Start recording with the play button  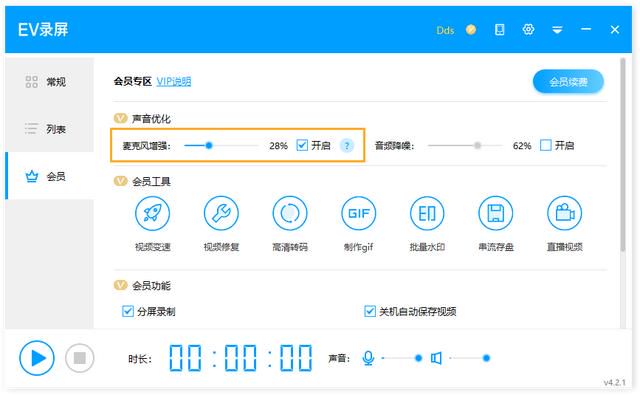(x=37, y=358)
